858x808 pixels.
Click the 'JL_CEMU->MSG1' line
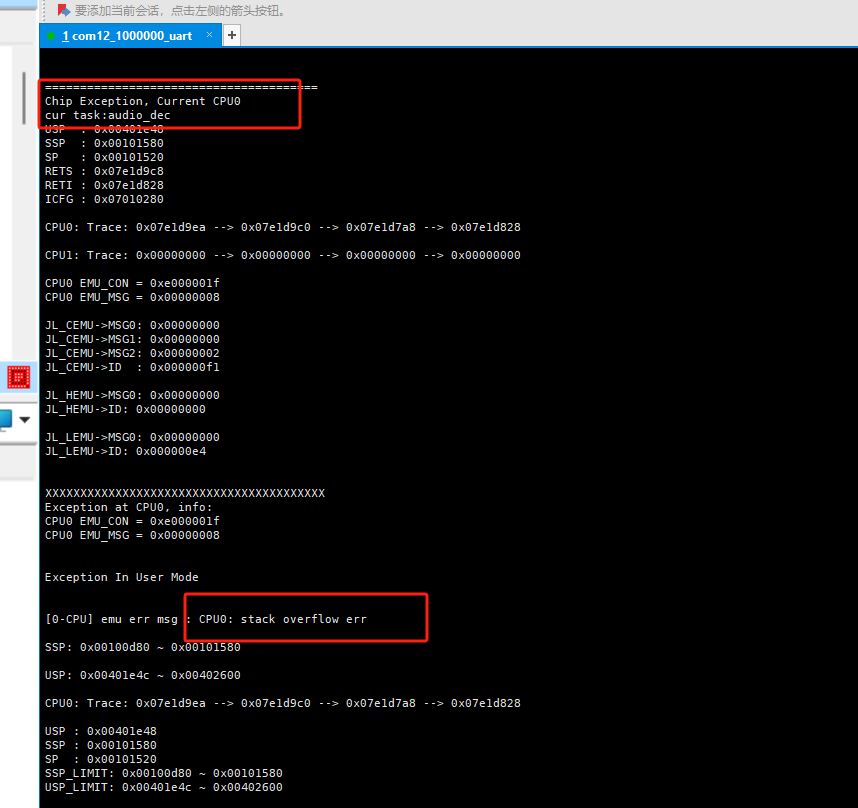[x=132, y=339]
